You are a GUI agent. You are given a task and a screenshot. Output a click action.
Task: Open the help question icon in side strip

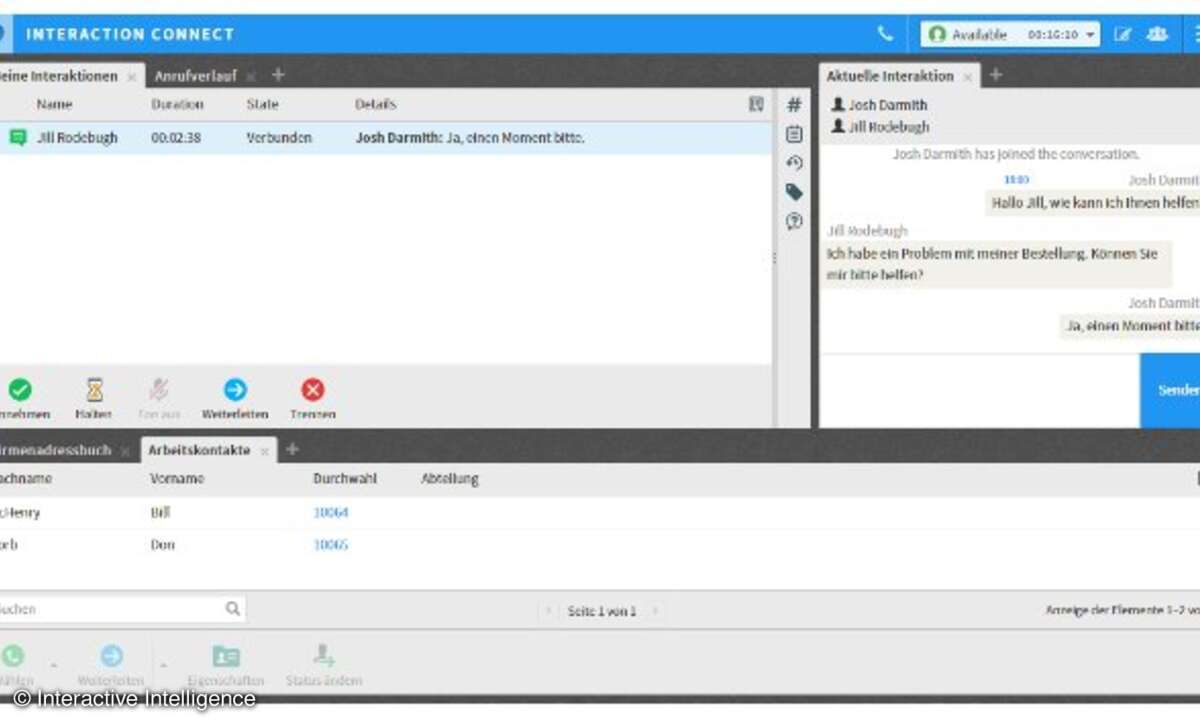pyautogui.click(x=794, y=221)
